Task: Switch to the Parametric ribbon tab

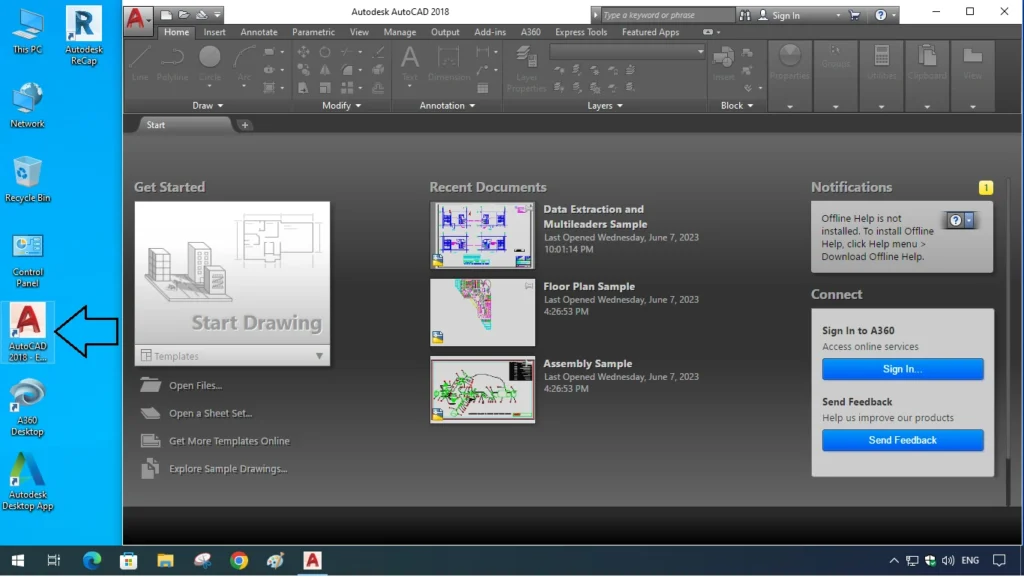Action: [x=313, y=32]
